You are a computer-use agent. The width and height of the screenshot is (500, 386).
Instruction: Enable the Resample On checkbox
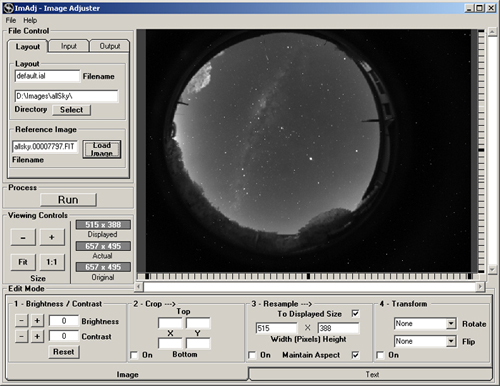click(x=252, y=355)
